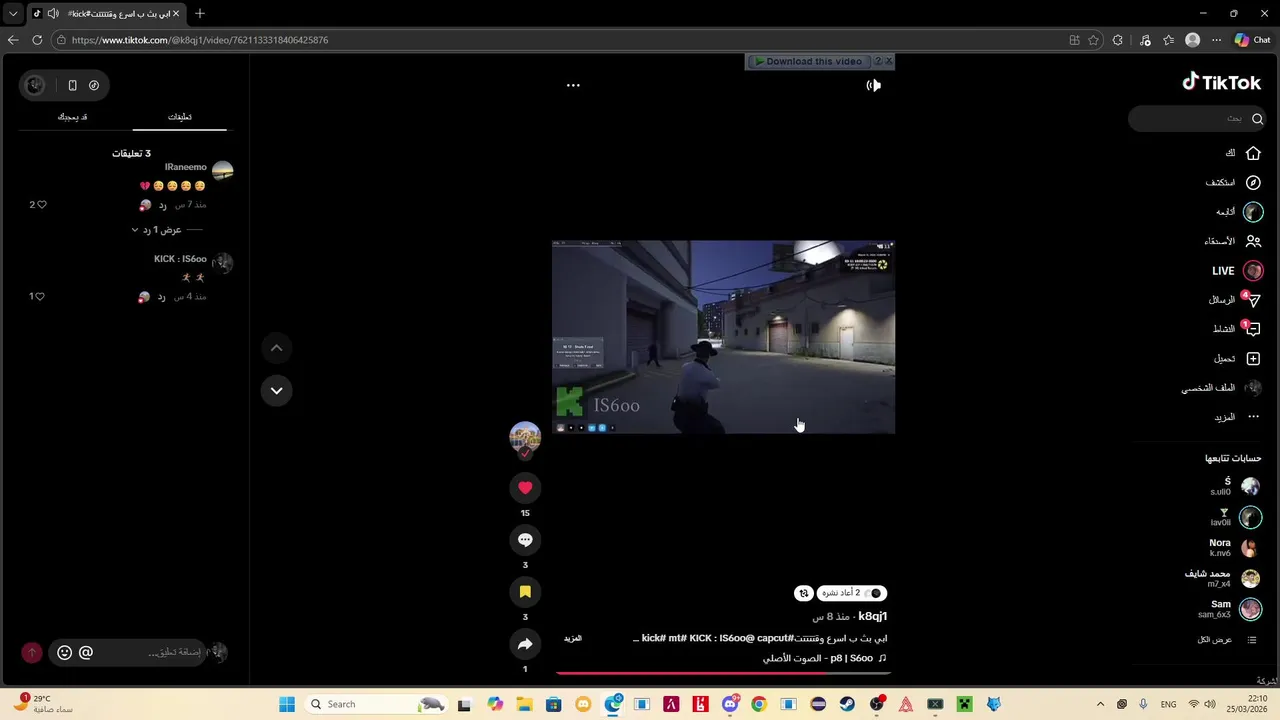The image size is (1280, 720).
Task: Reply to the KICK : IS6oo comment
Action: coord(161,297)
